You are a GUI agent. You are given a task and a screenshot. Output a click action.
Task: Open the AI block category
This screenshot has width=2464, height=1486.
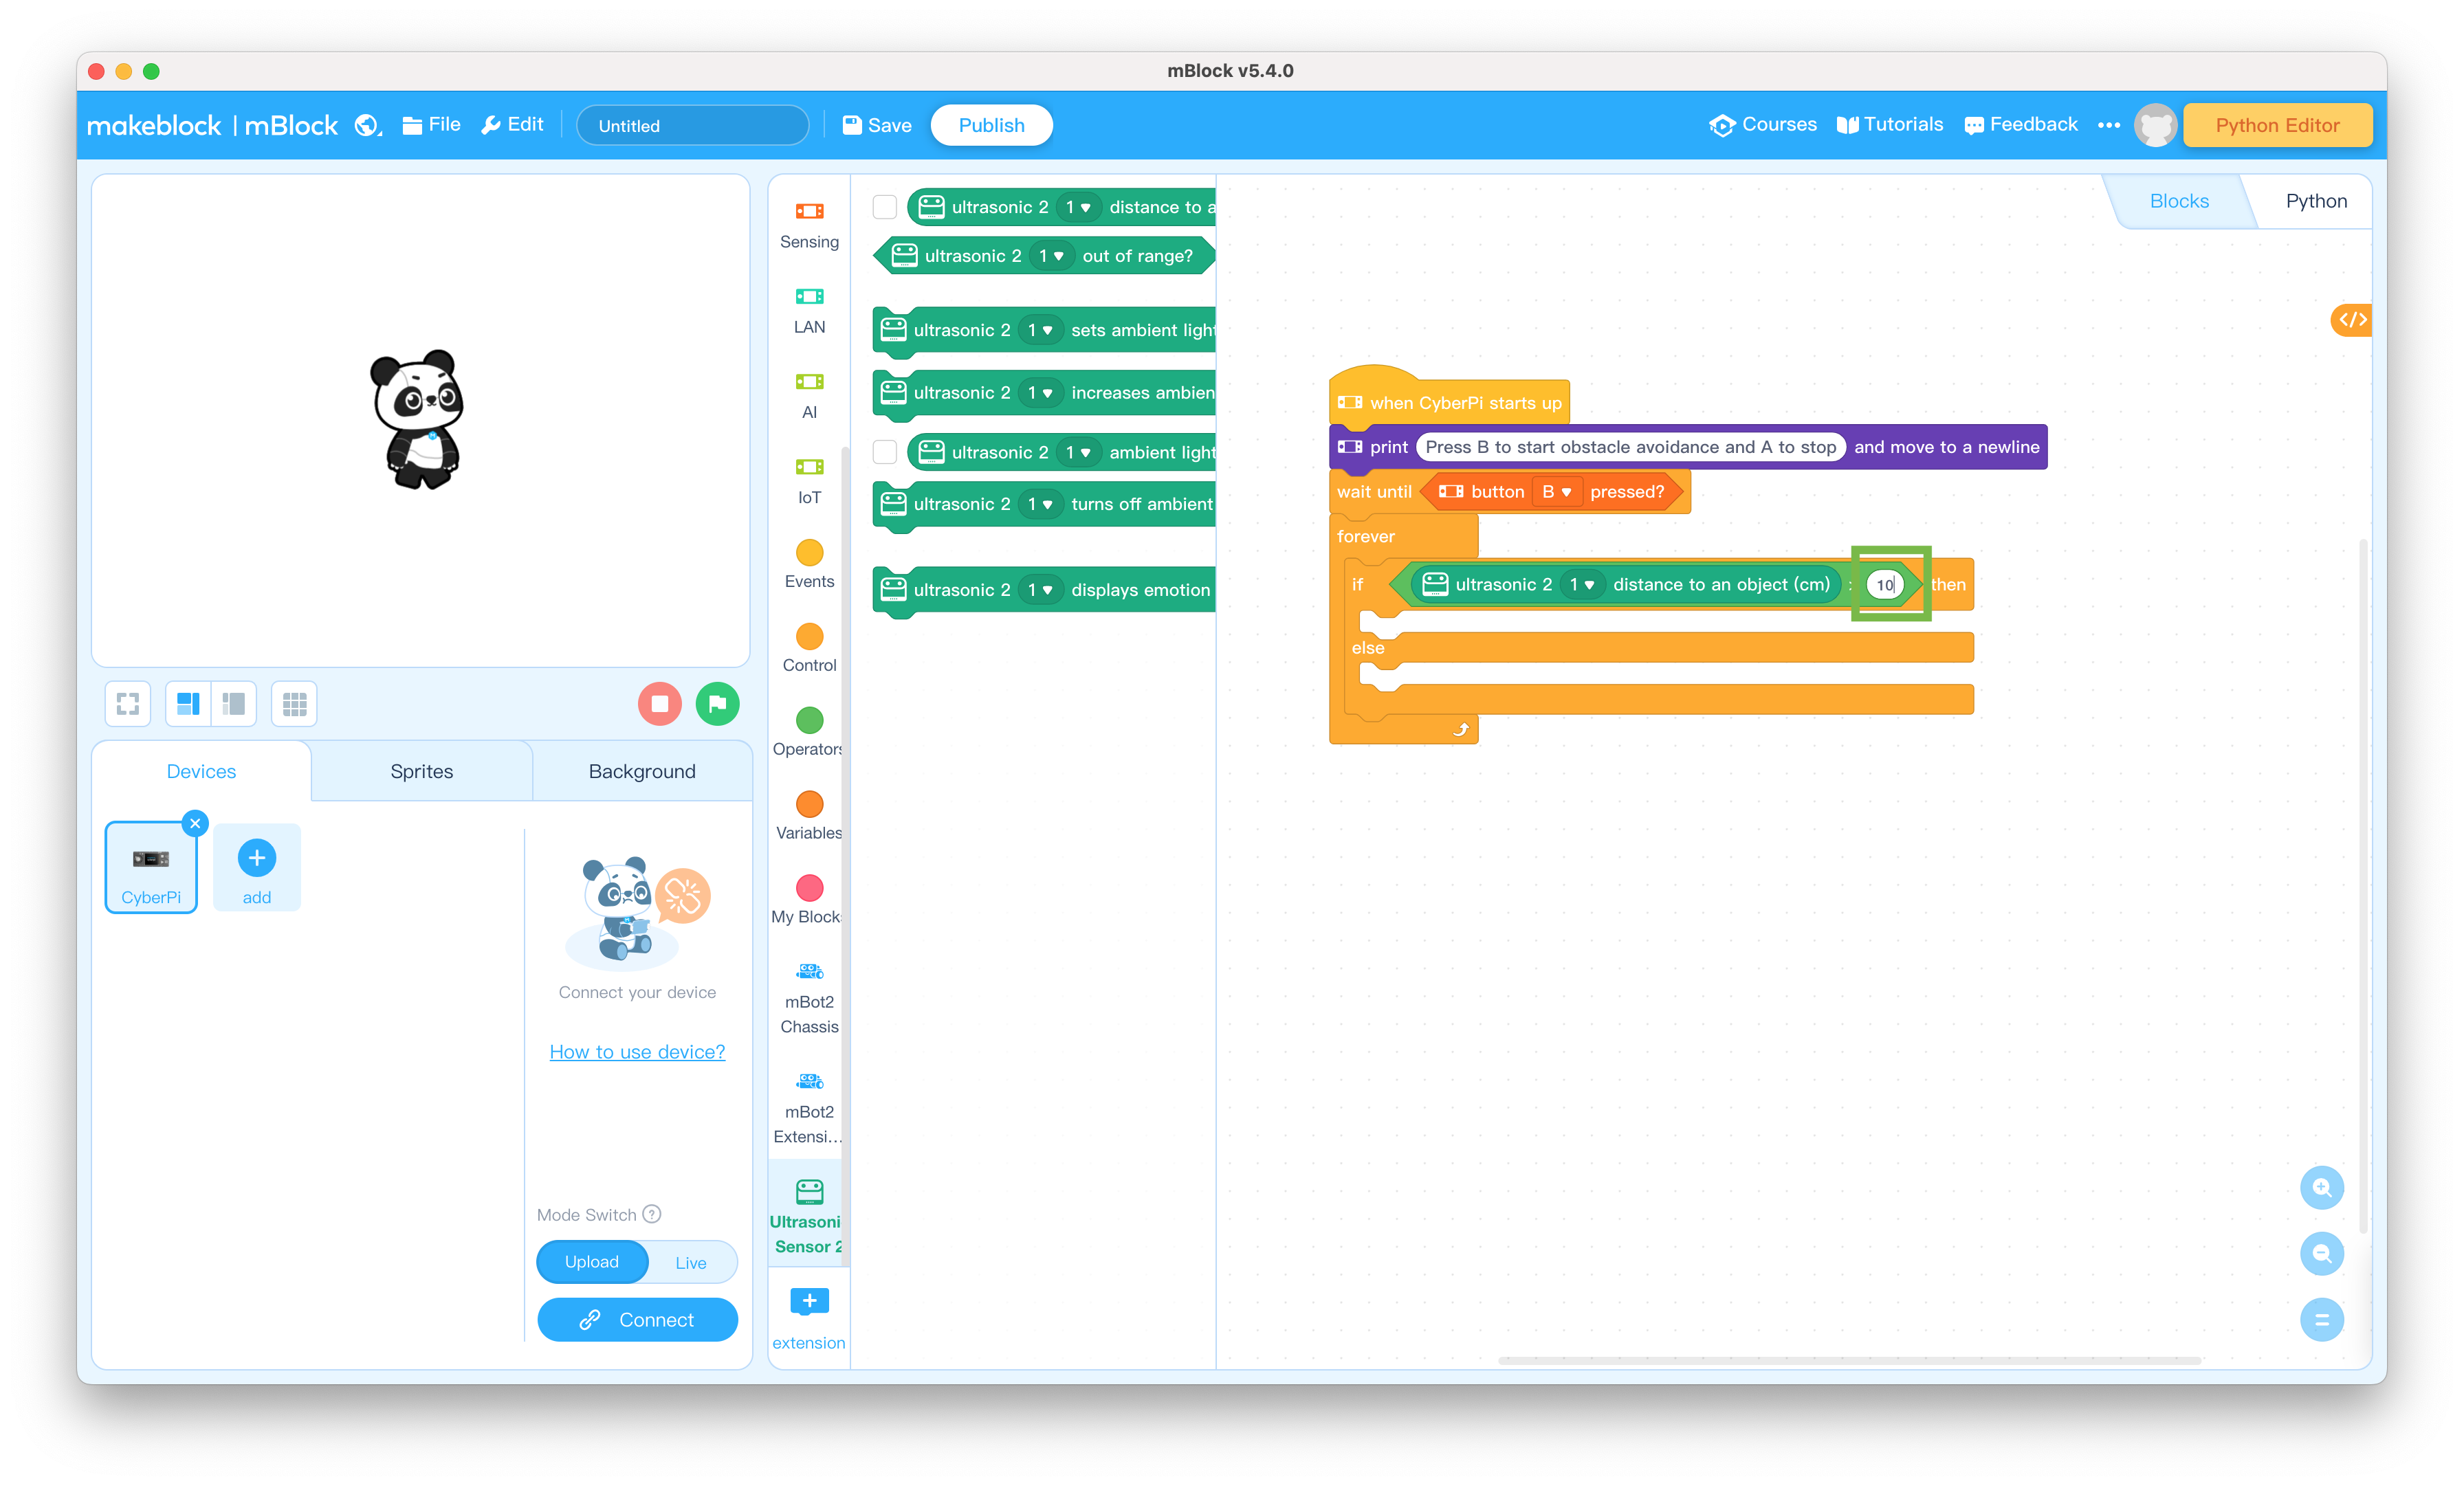point(809,395)
